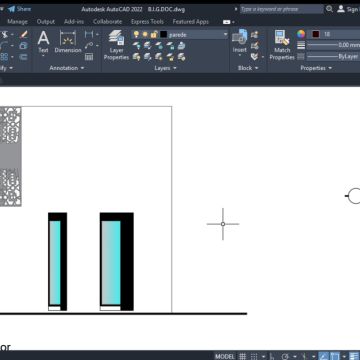The height and width of the screenshot is (360, 360).
Task: Activate the Match Properties tool
Action: coord(282,45)
